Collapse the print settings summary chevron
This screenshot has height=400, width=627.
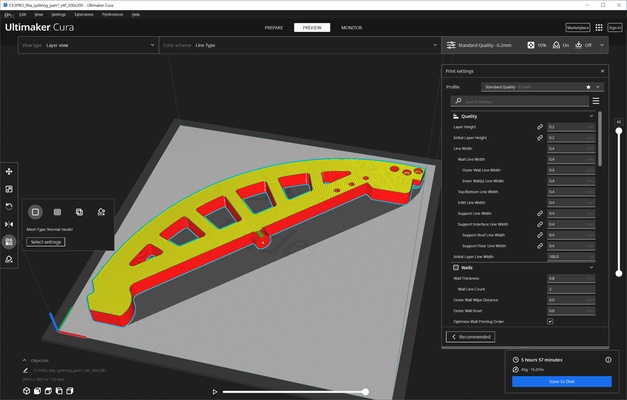(x=601, y=45)
